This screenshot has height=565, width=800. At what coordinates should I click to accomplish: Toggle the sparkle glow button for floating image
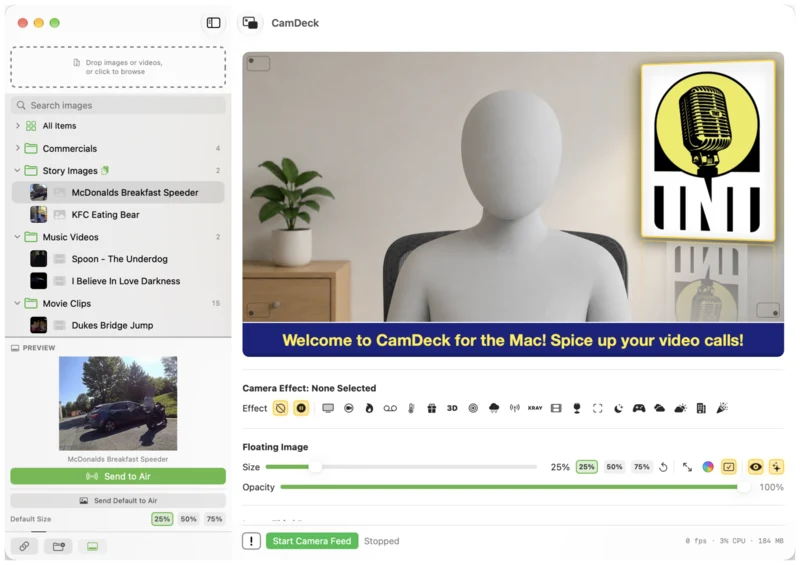(776, 466)
